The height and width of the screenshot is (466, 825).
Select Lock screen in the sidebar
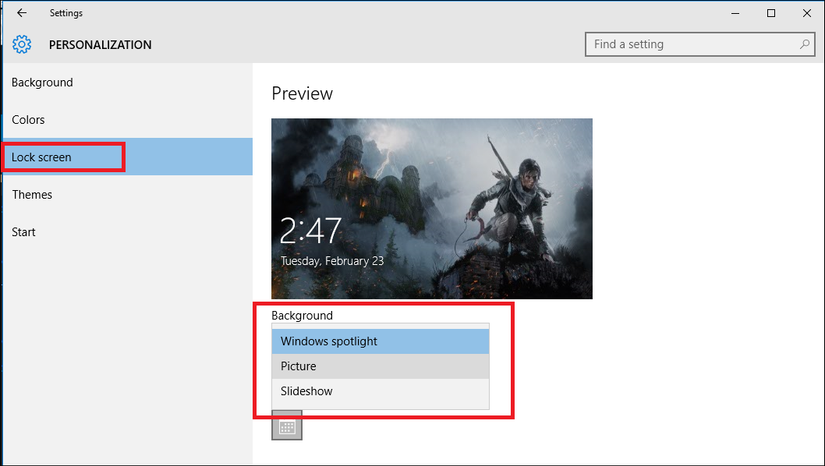(x=42, y=157)
